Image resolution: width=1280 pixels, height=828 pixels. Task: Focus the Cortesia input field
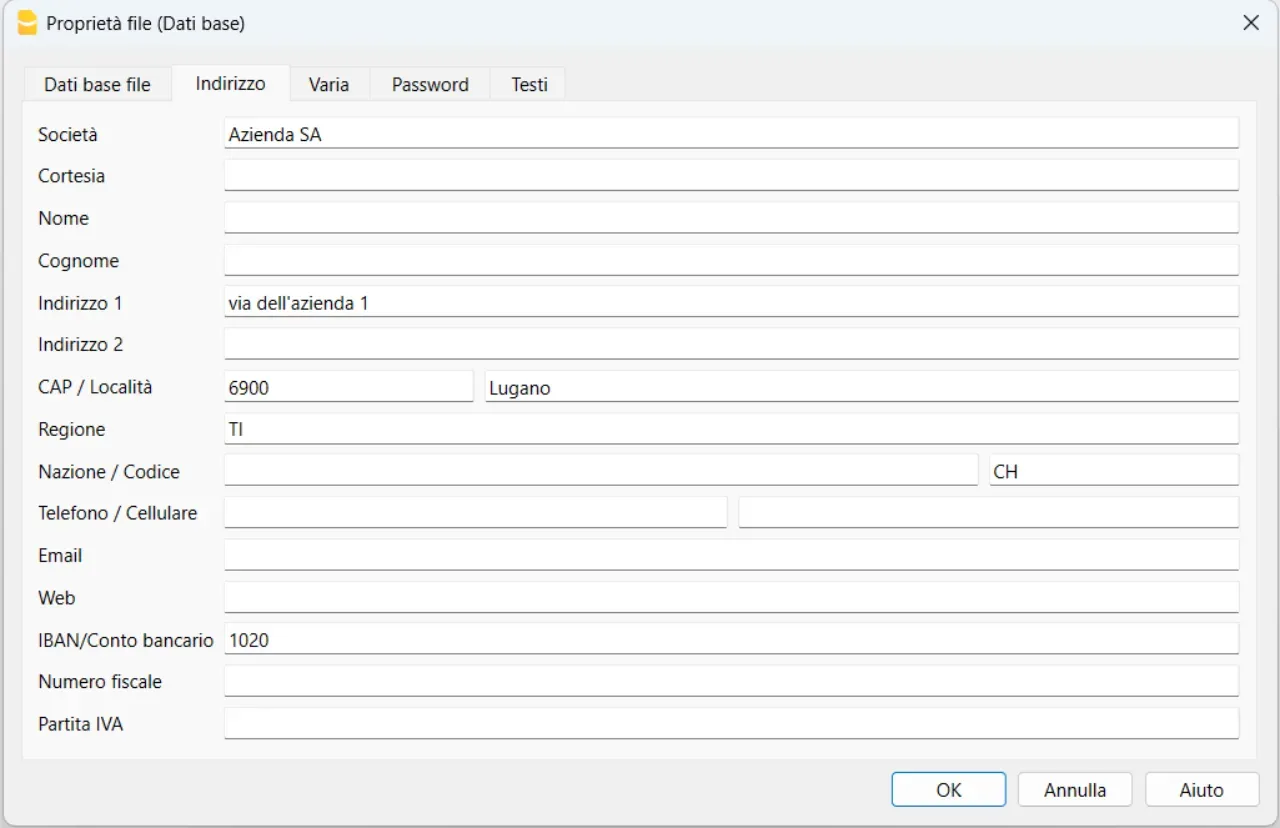coord(731,176)
